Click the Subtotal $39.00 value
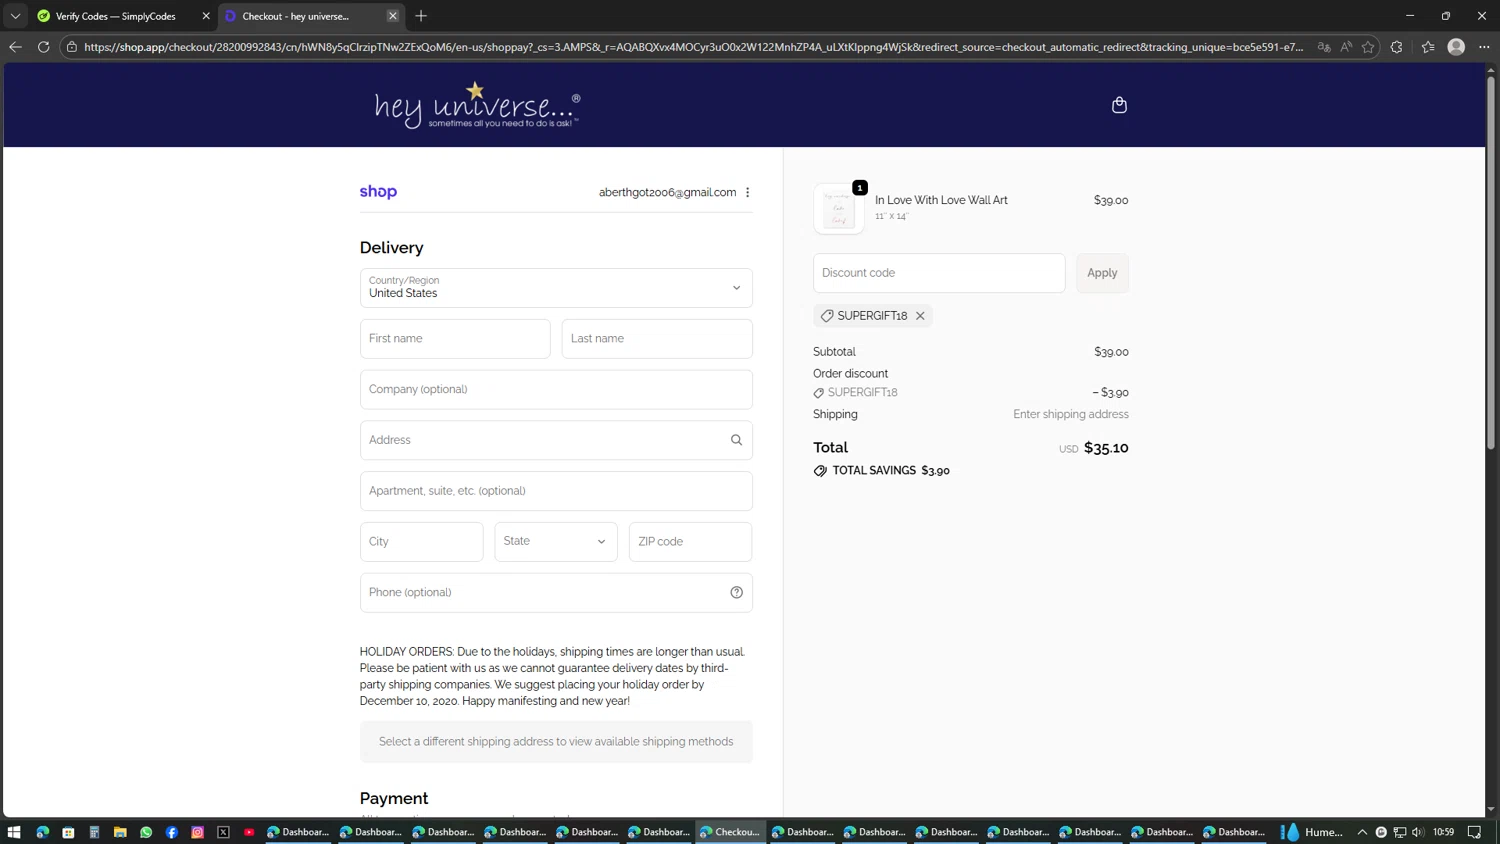The width and height of the screenshot is (1500, 844). coord(1111,352)
